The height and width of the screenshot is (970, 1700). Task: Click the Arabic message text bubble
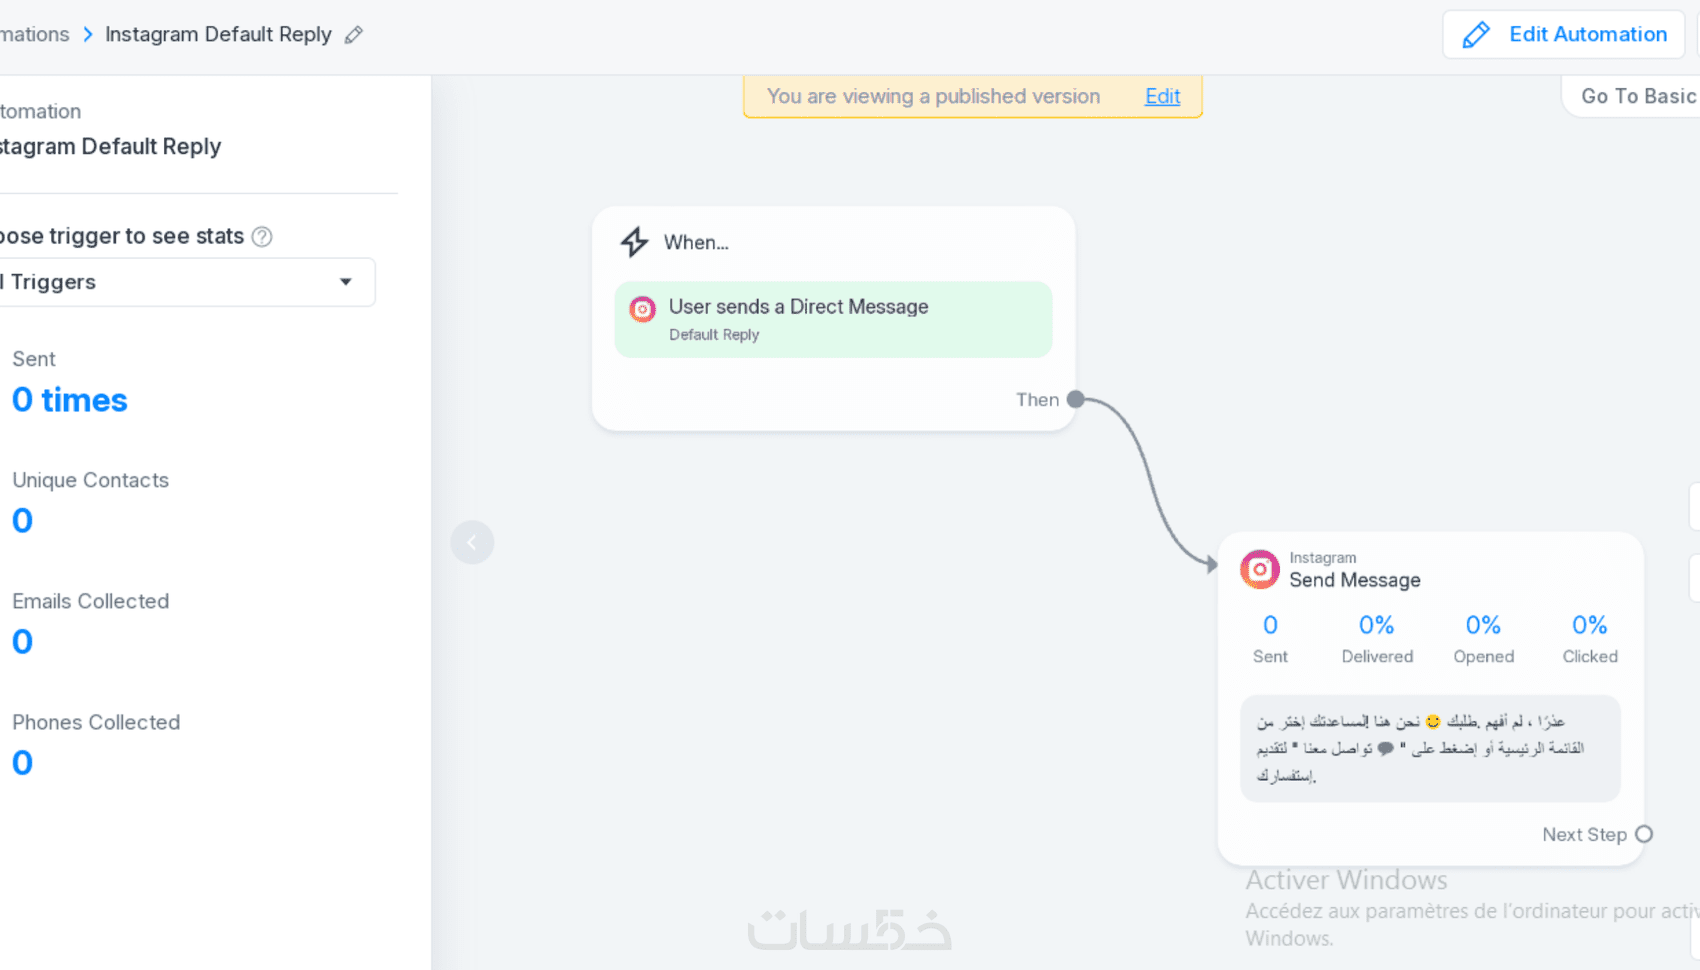(x=1430, y=748)
